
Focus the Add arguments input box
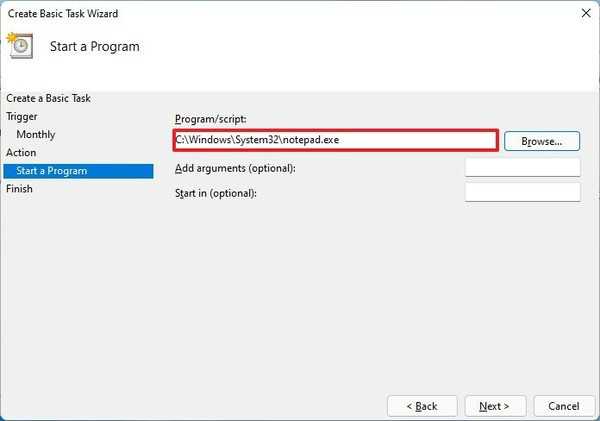pos(522,167)
